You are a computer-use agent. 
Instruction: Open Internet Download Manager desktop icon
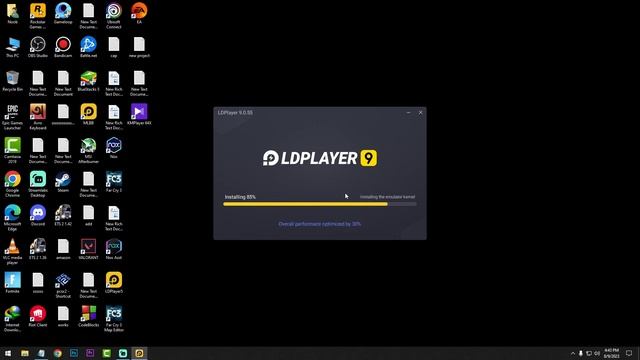[12, 319]
